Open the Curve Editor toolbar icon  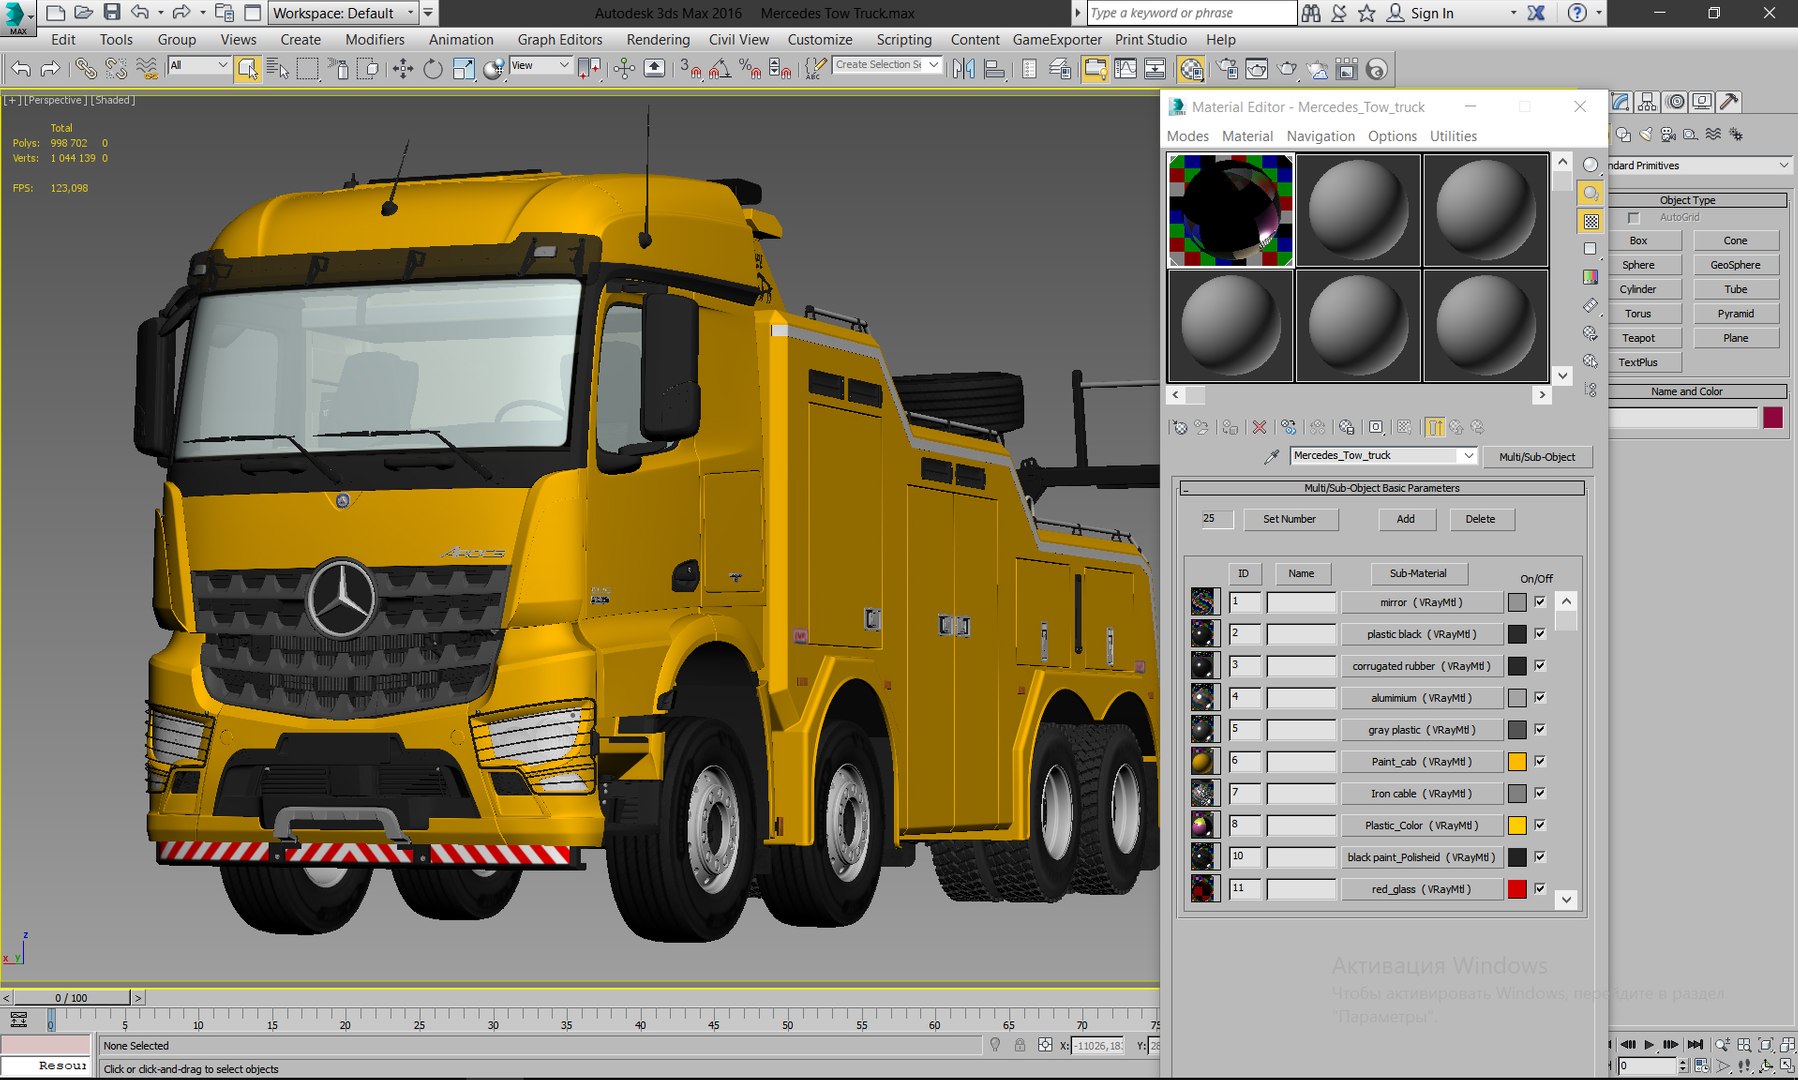click(x=1125, y=68)
